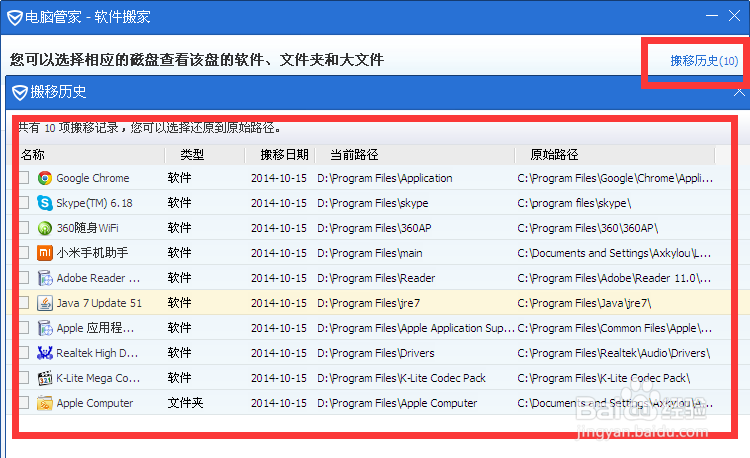Select the Apple Computer name text
750x458 pixels.
95,403
